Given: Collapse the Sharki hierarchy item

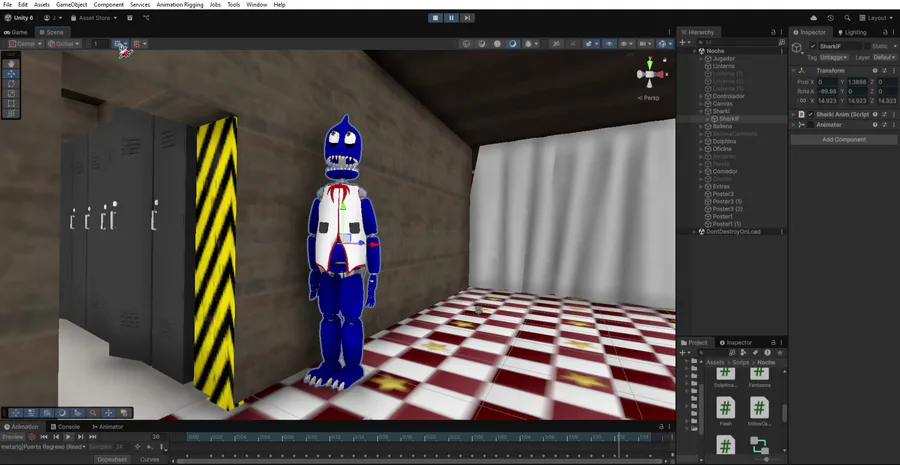Looking at the screenshot, I should pyautogui.click(x=701, y=111).
